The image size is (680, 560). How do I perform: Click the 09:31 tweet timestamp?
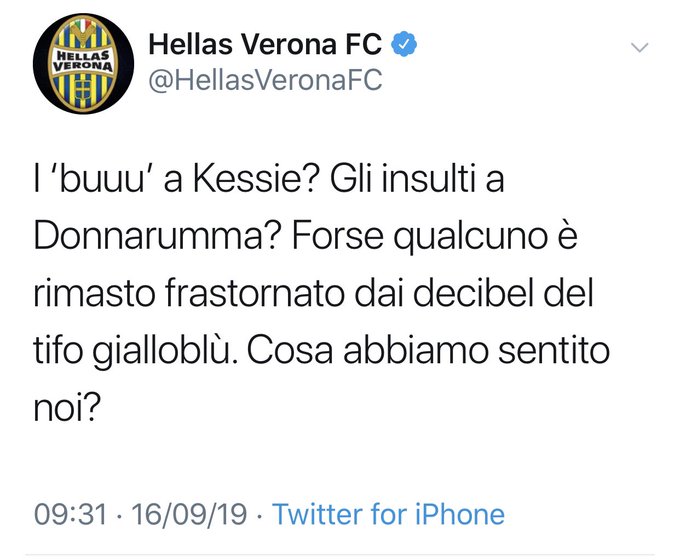click(70, 515)
